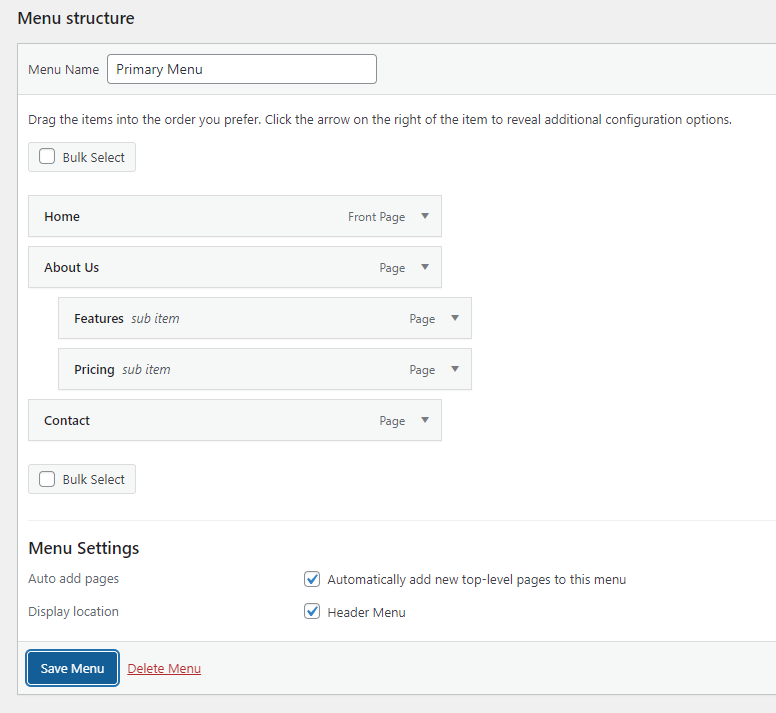Expand the About Us item options arrow
The height and width of the screenshot is (713, 776).
coord(425,267)
